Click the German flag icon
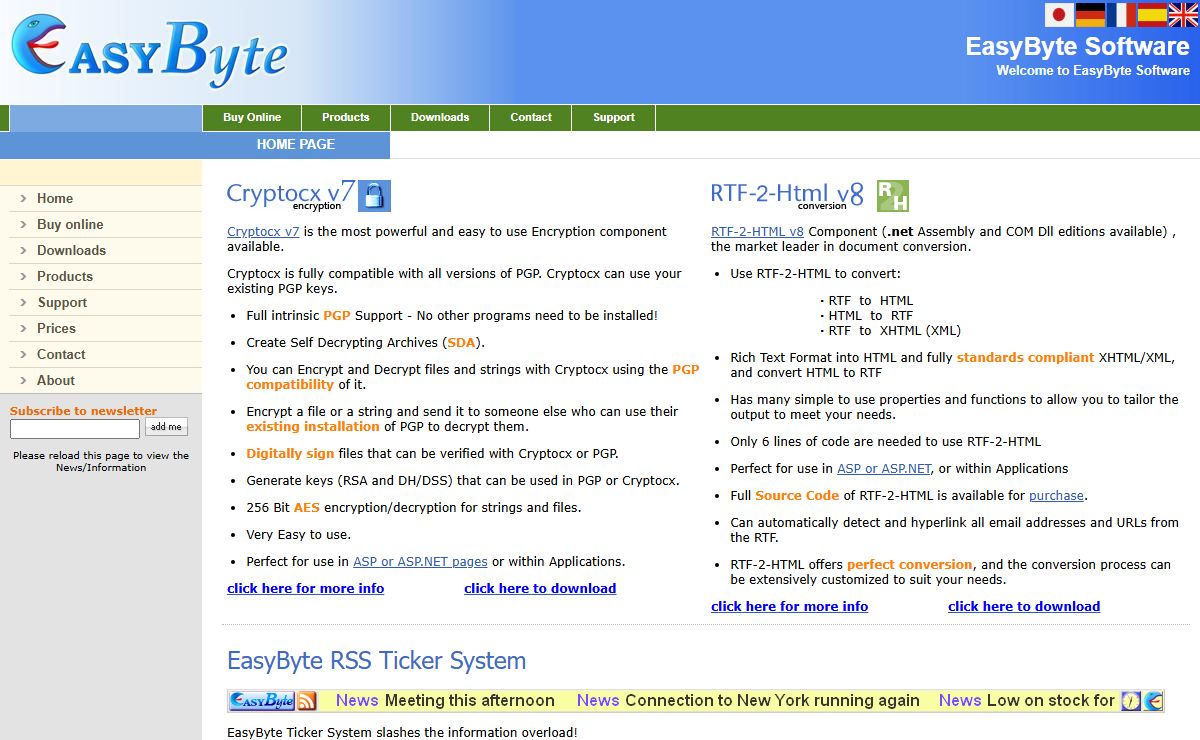 pos(1090,15)
